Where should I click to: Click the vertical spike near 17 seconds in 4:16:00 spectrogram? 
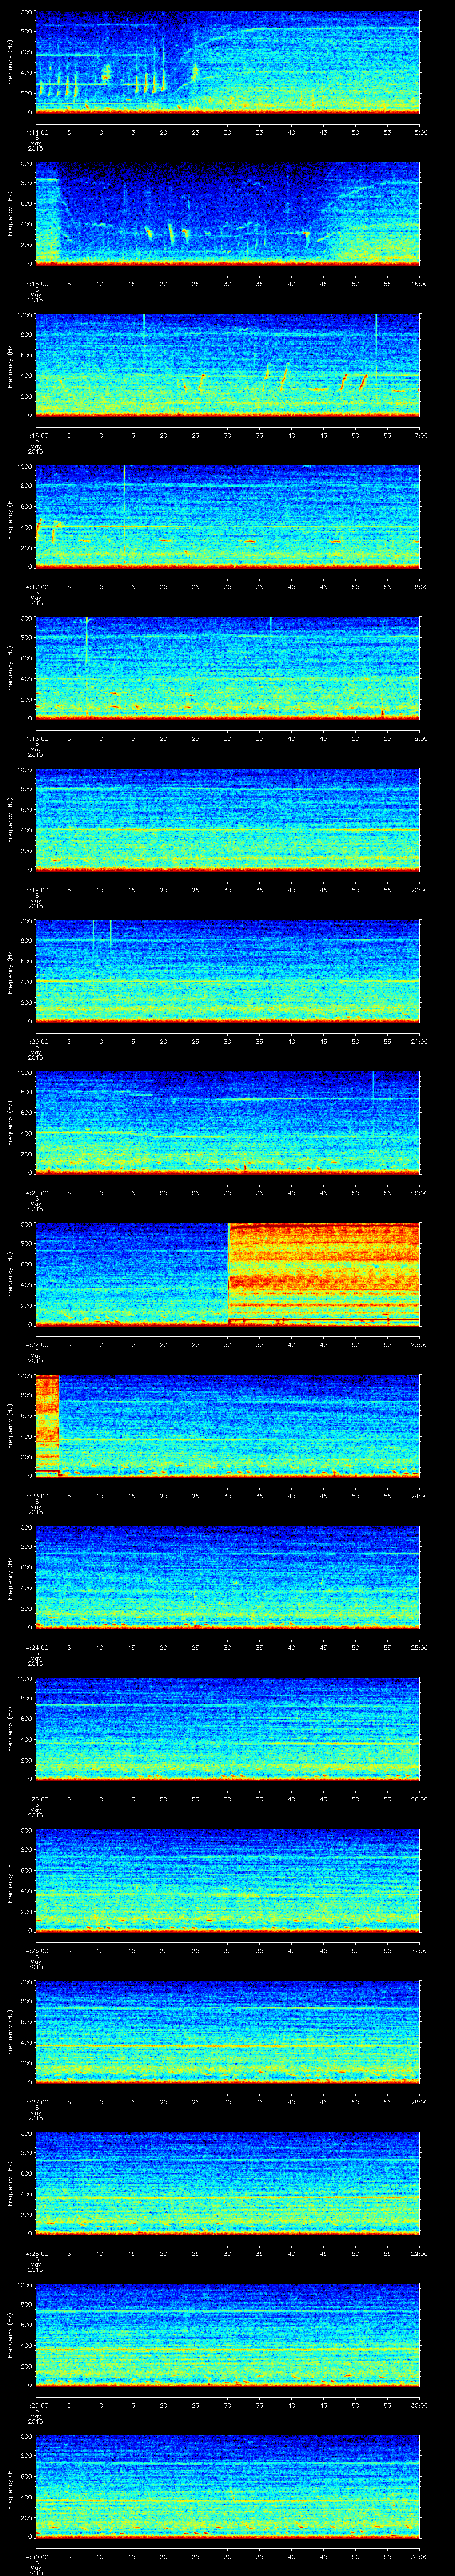[144, 340]
